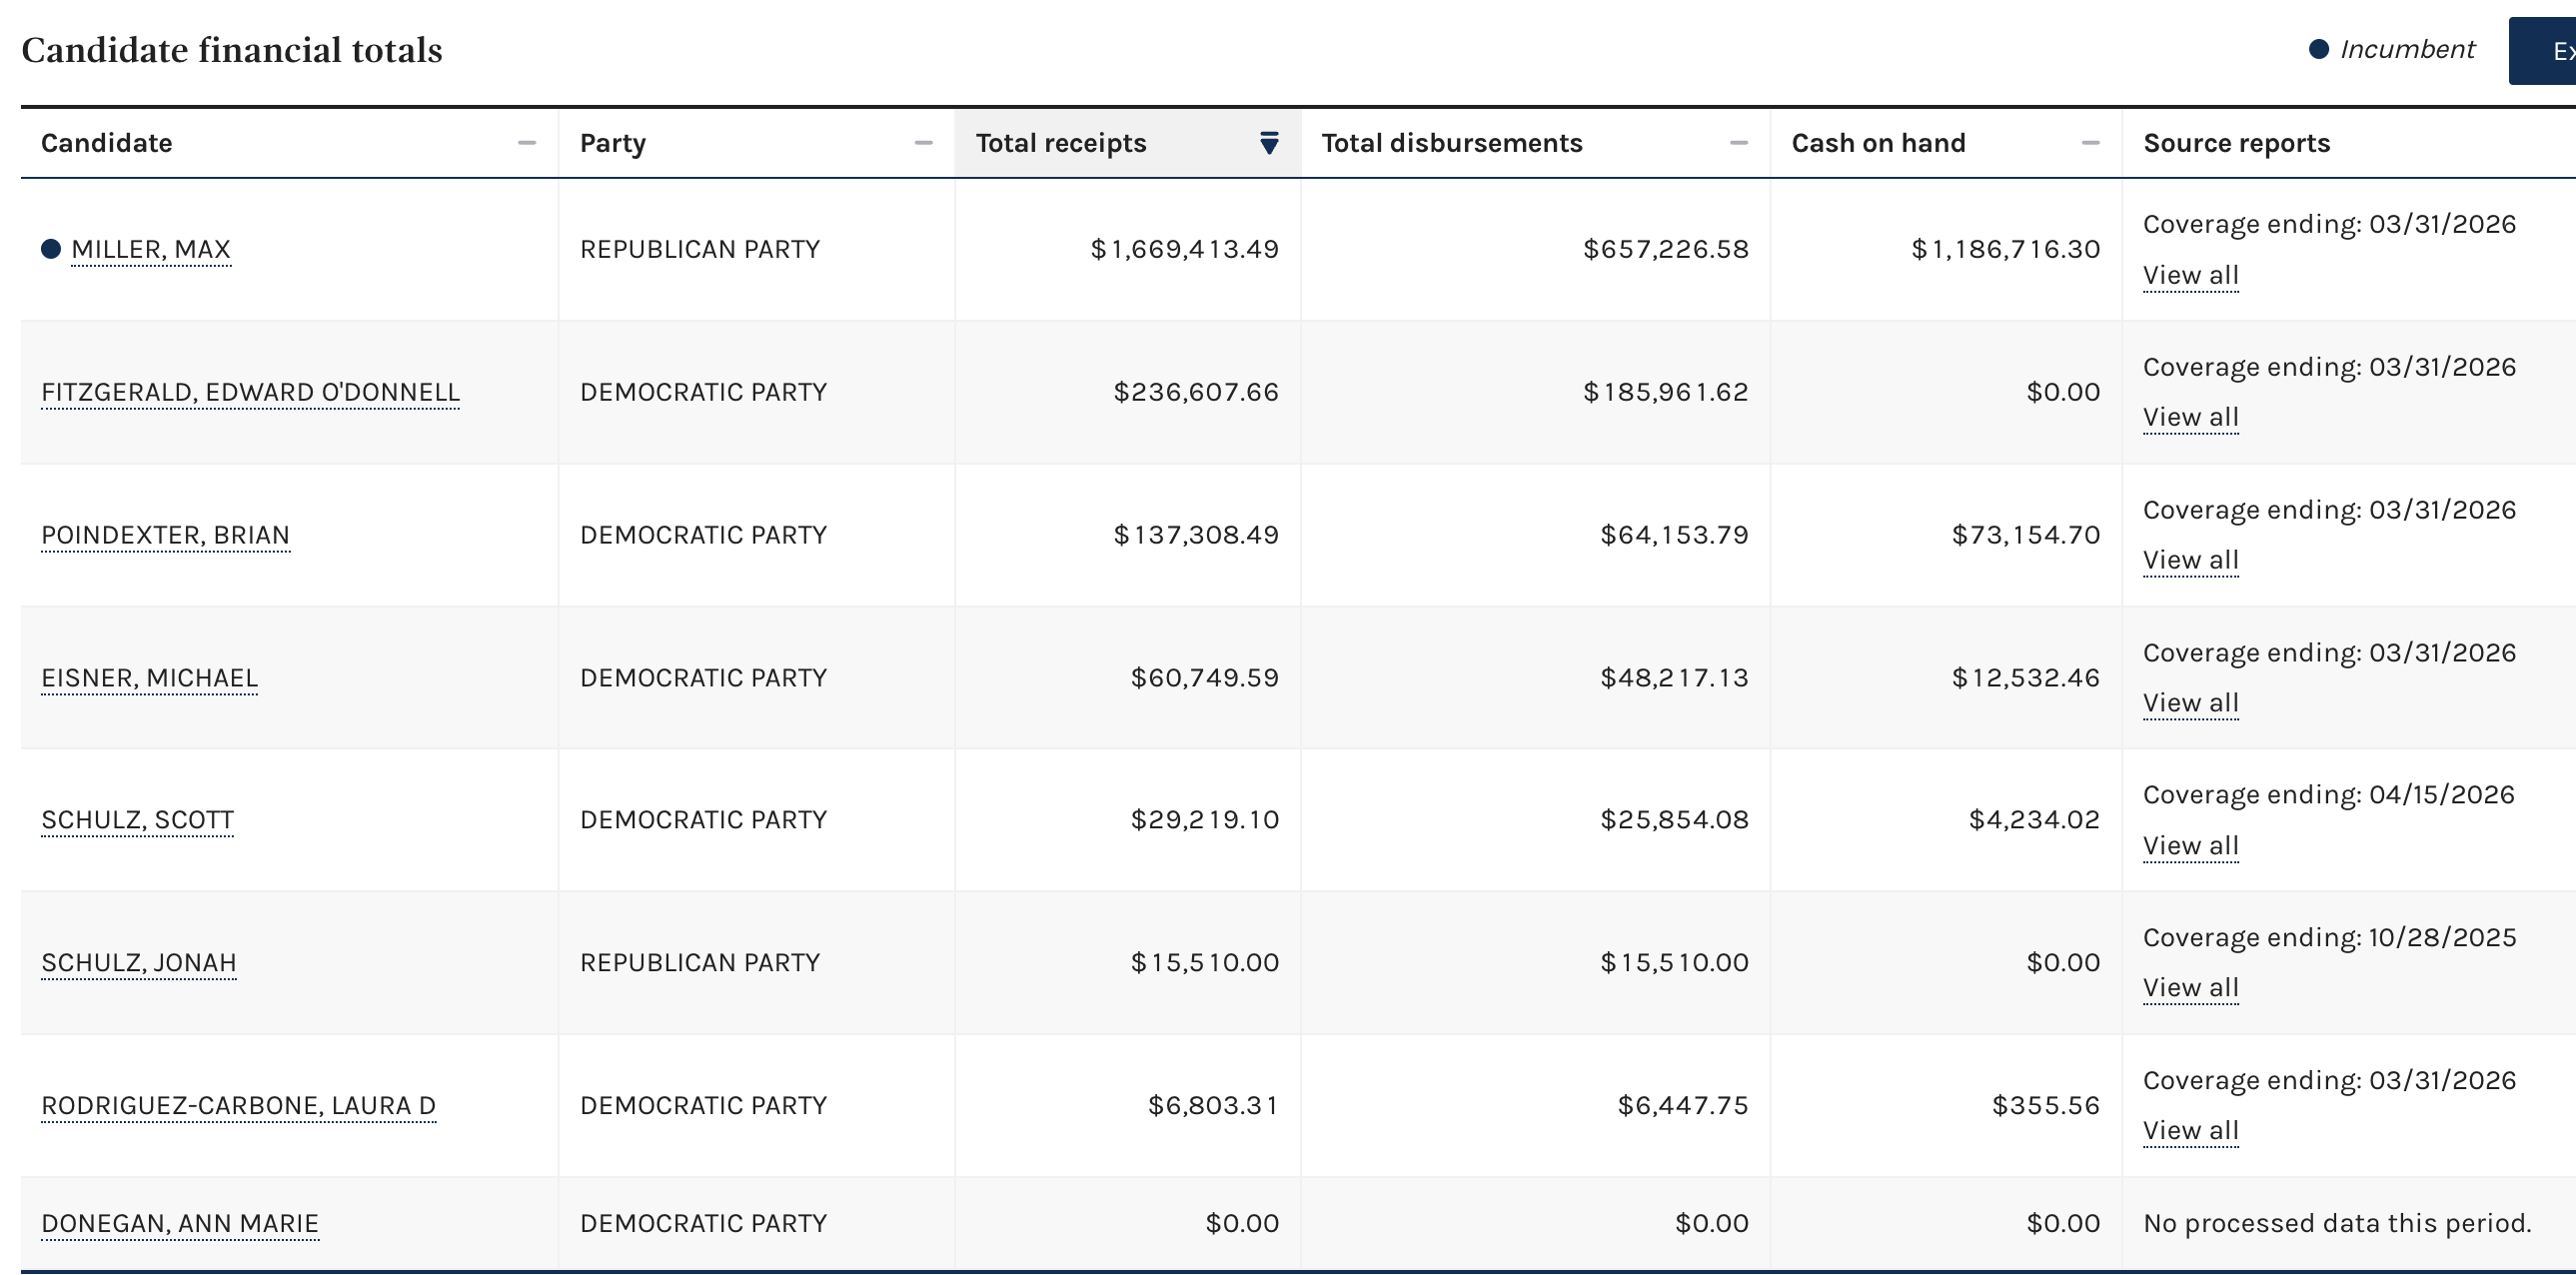Click sort dash icon in Party header

pos(923,143)
